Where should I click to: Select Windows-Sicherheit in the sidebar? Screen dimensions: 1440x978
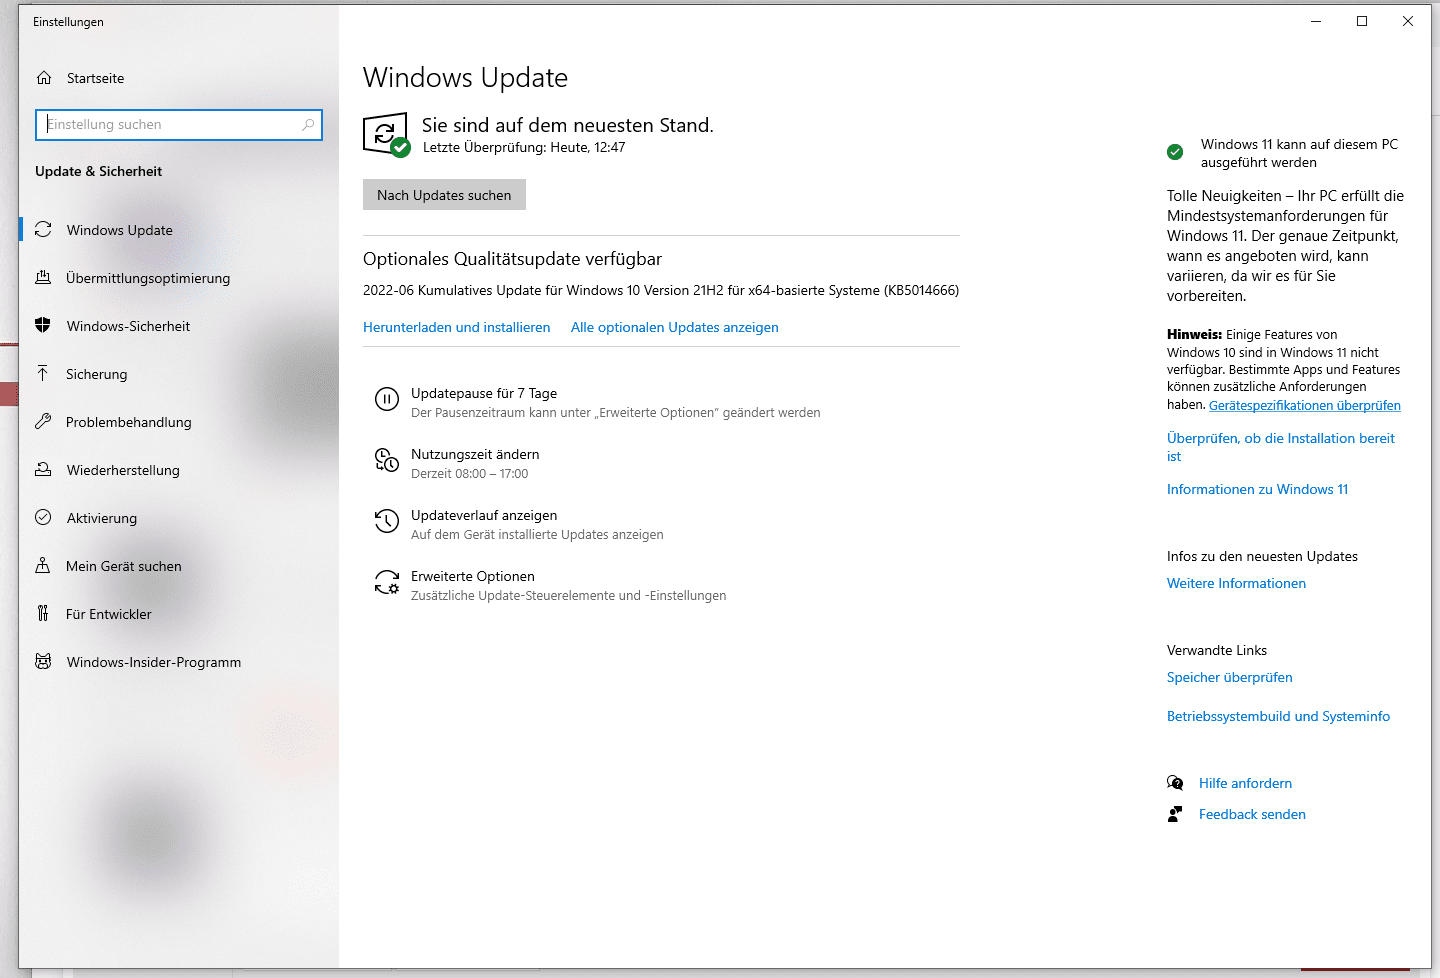pos(179,326)
